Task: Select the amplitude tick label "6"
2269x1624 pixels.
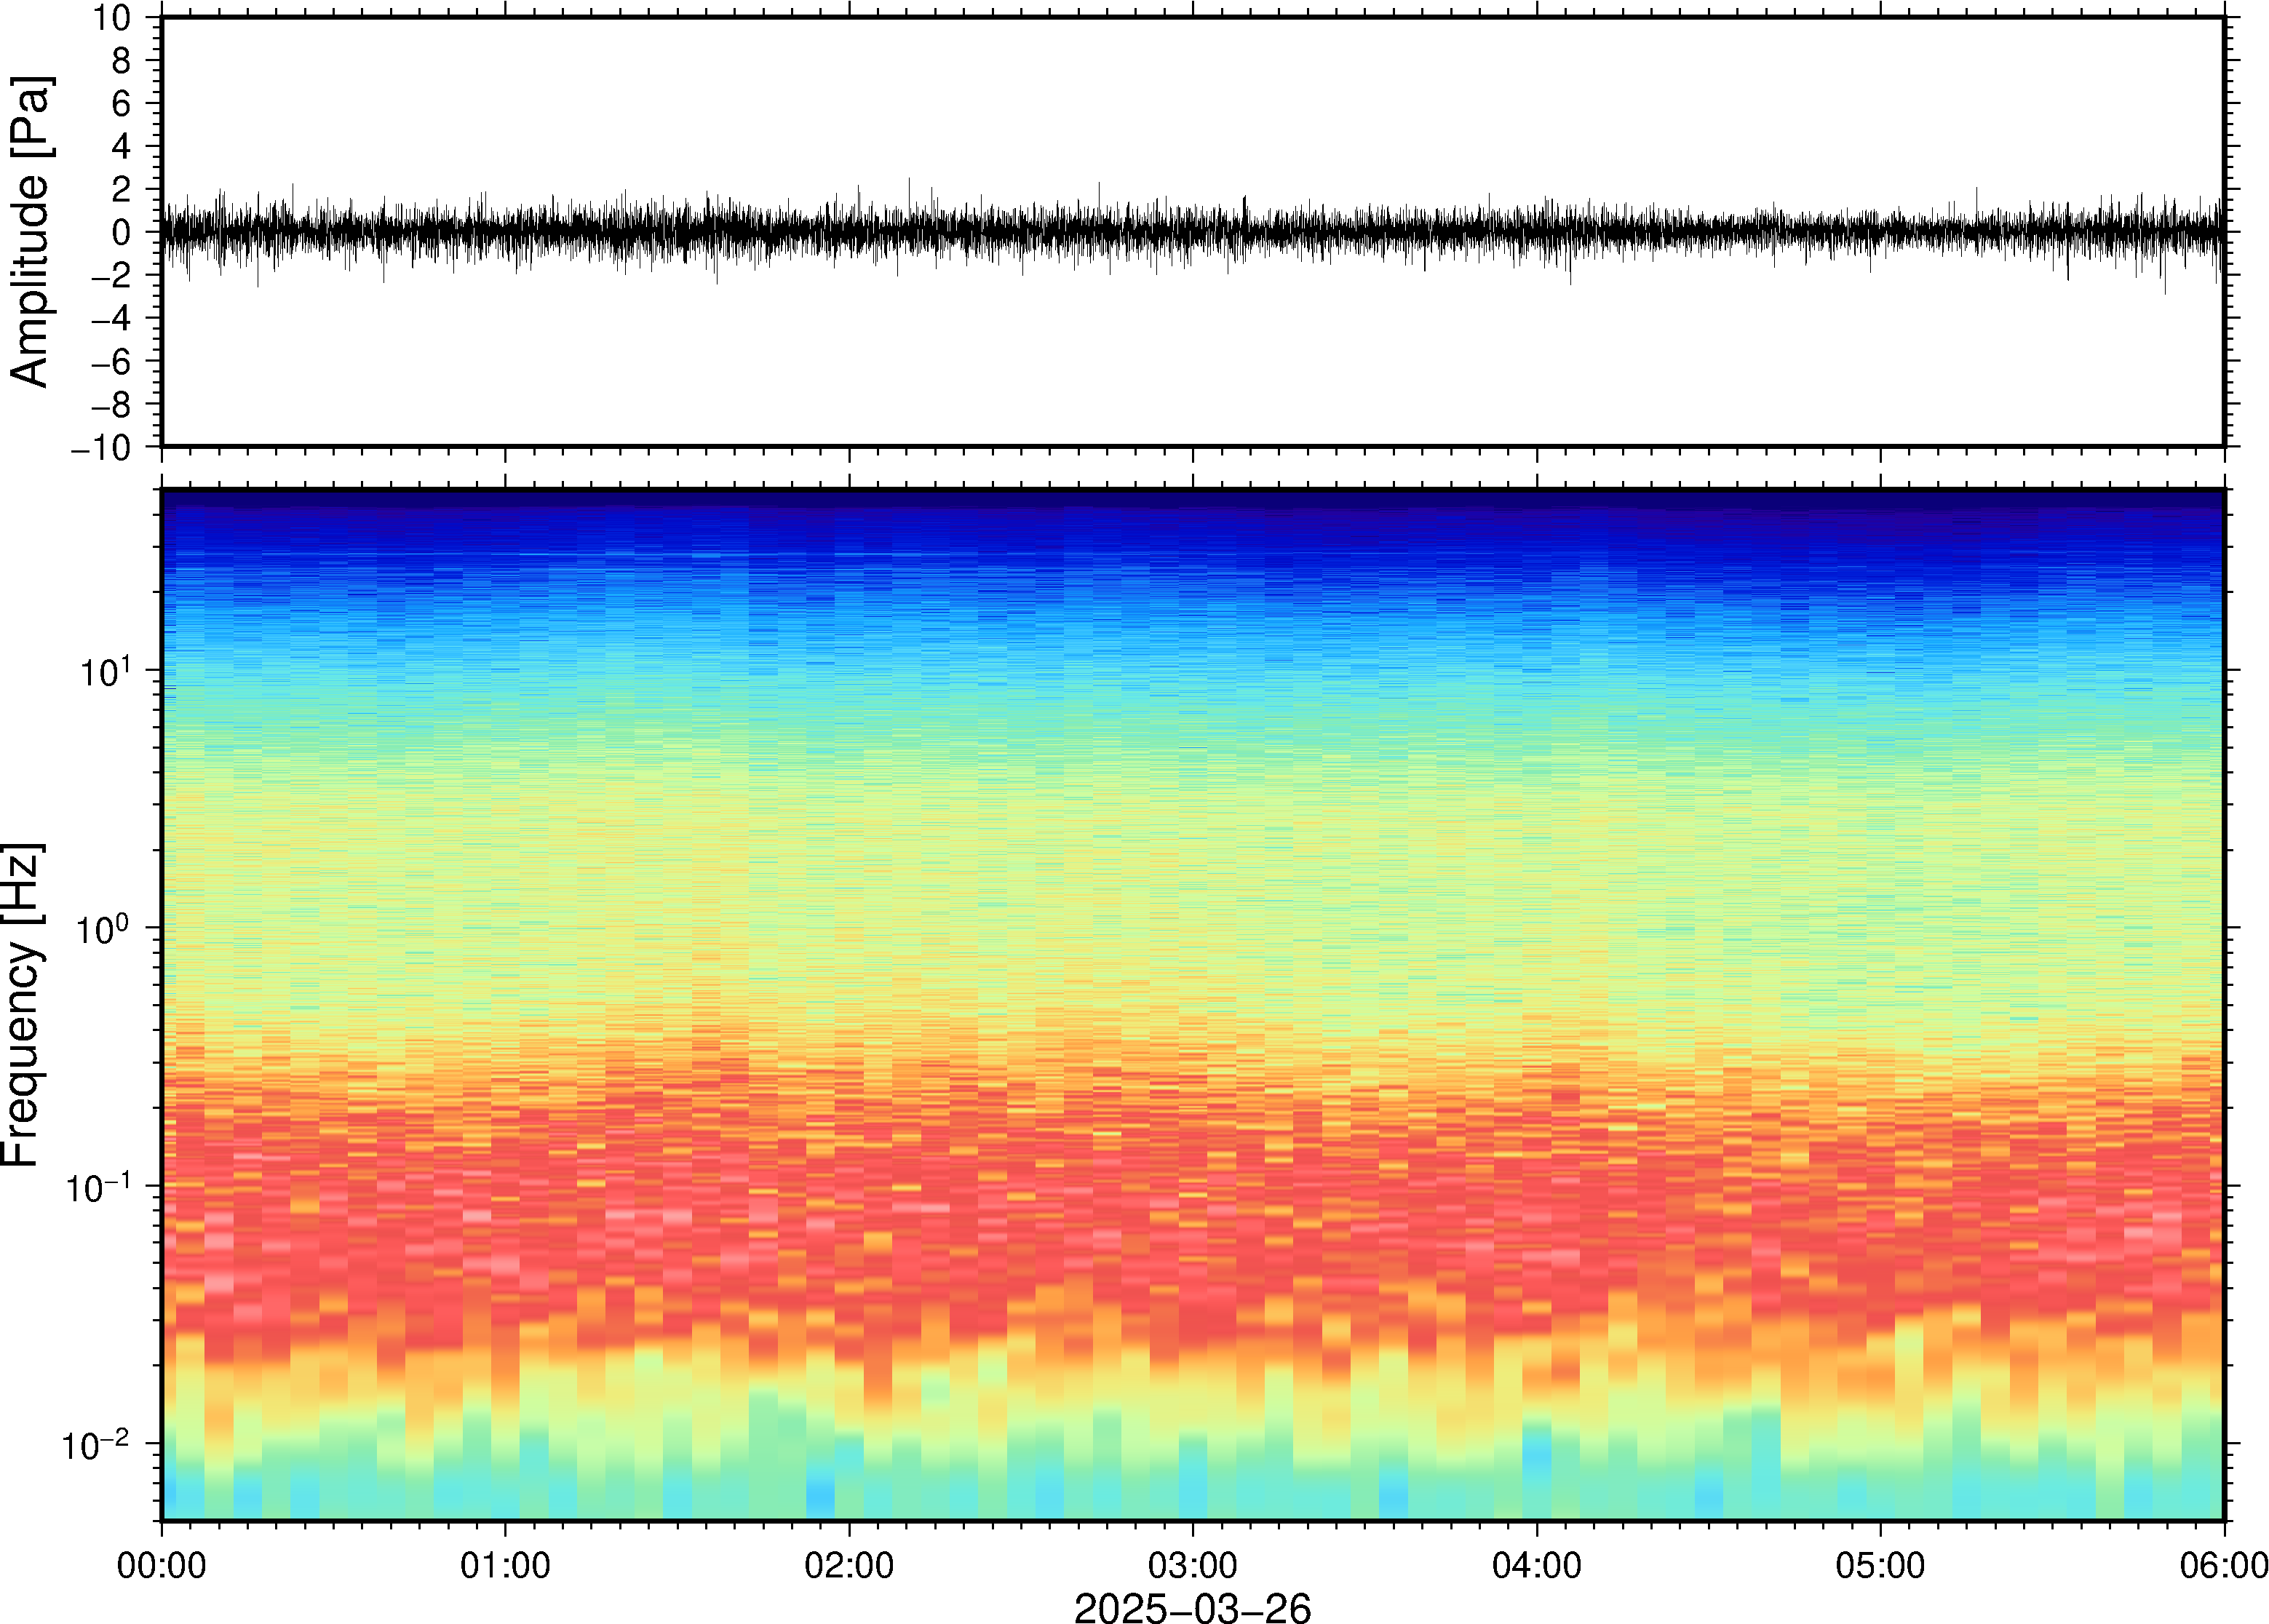Action: 122,103
